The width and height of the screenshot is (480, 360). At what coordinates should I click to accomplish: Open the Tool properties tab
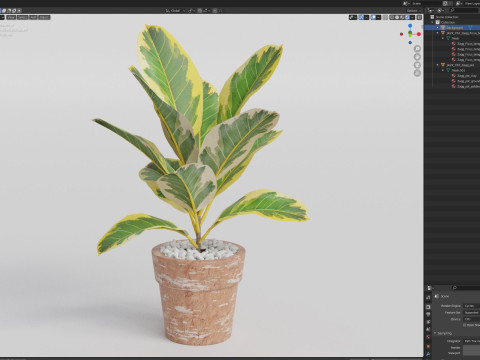point(428,298)
